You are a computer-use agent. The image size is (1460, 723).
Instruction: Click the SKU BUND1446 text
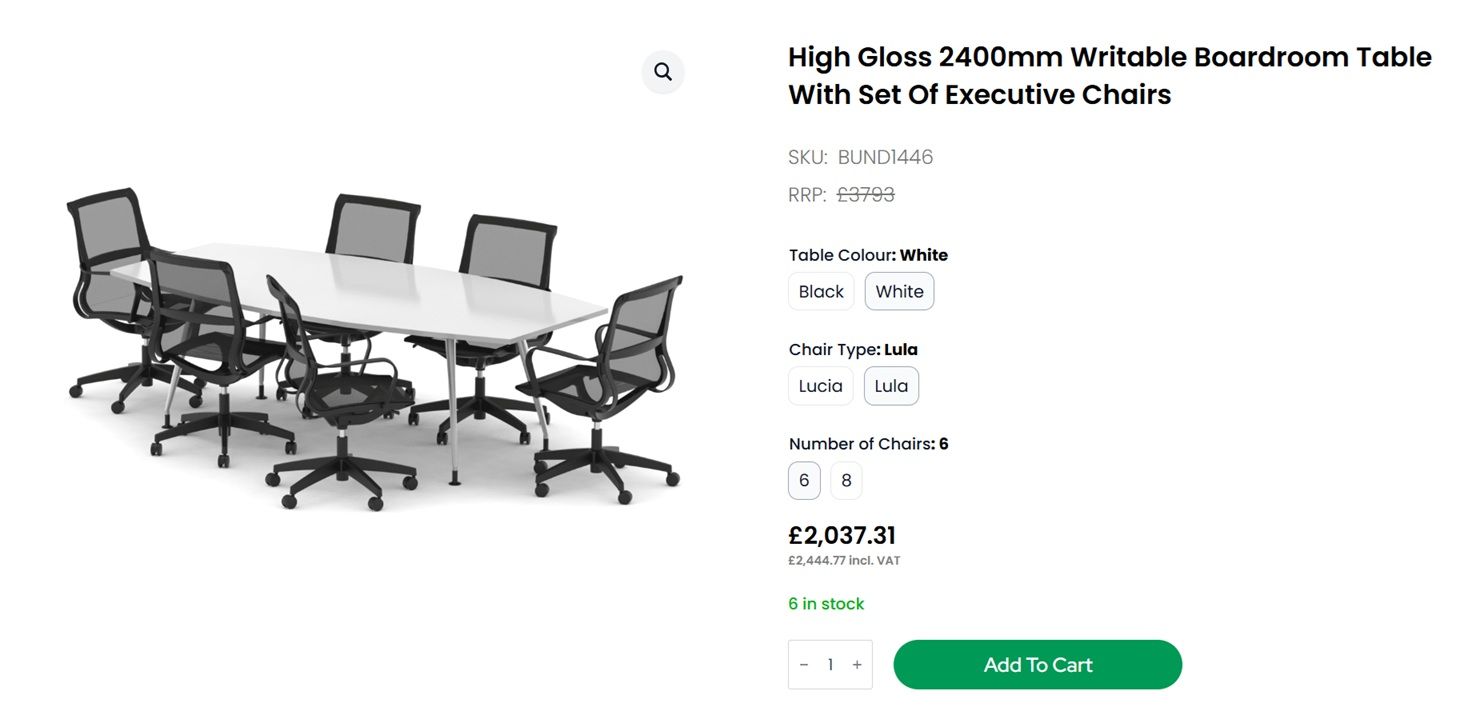(x=860, y=157)
